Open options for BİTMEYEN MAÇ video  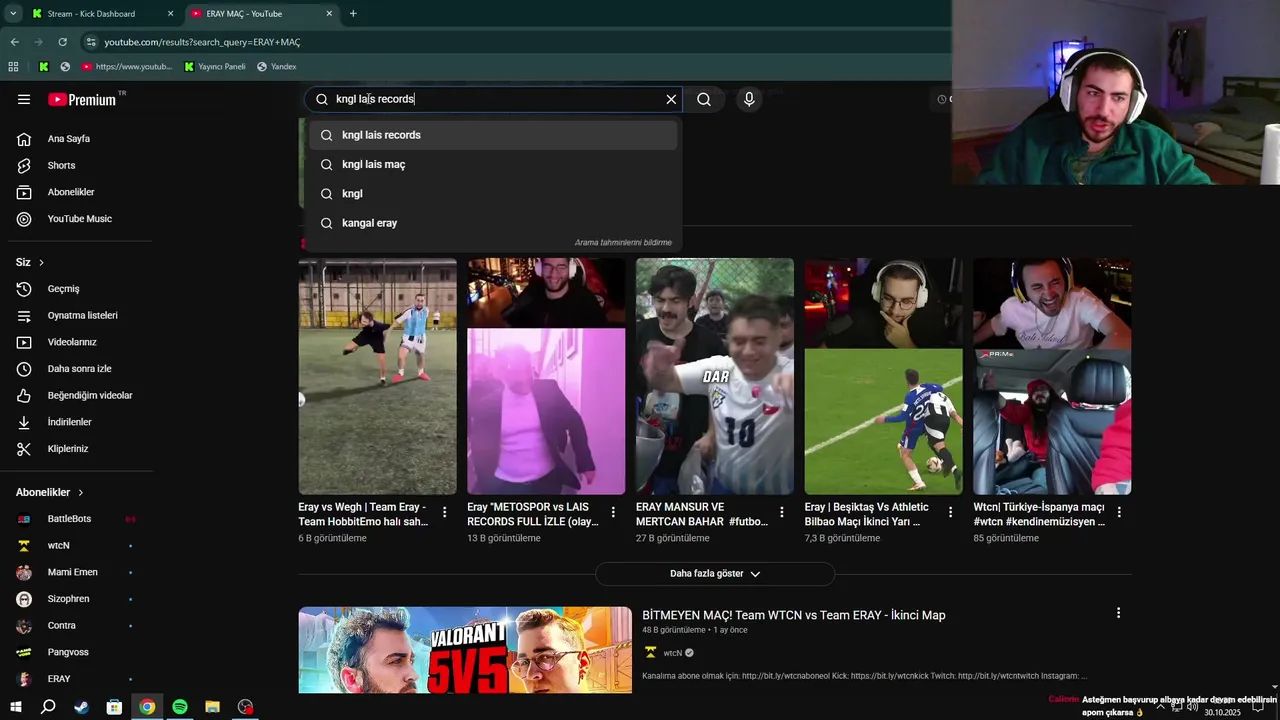(x=1118, y=613)
